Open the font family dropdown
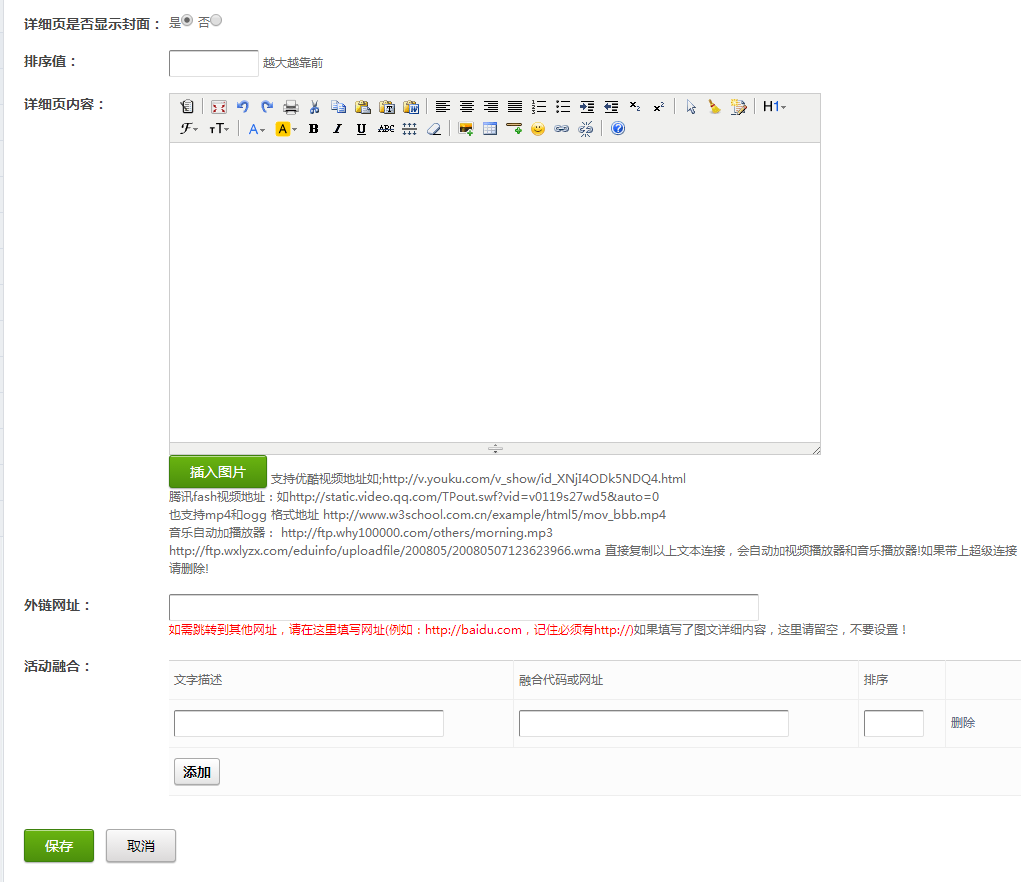1027x882 pixels. coord(189,129)
